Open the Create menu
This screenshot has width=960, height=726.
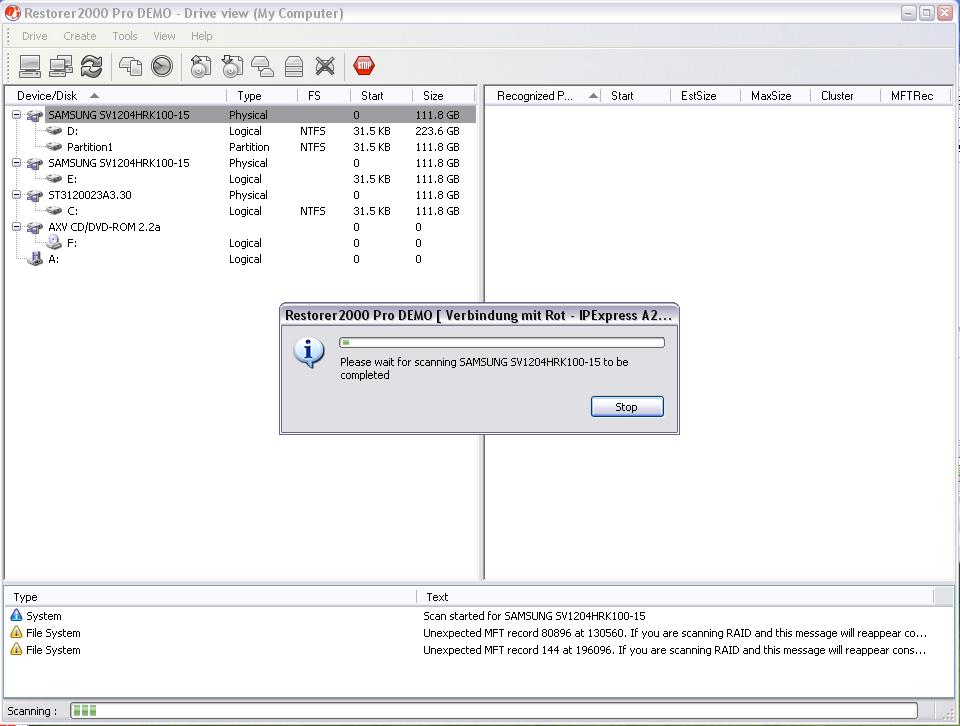pyautogui.click(x=80, y=36)
